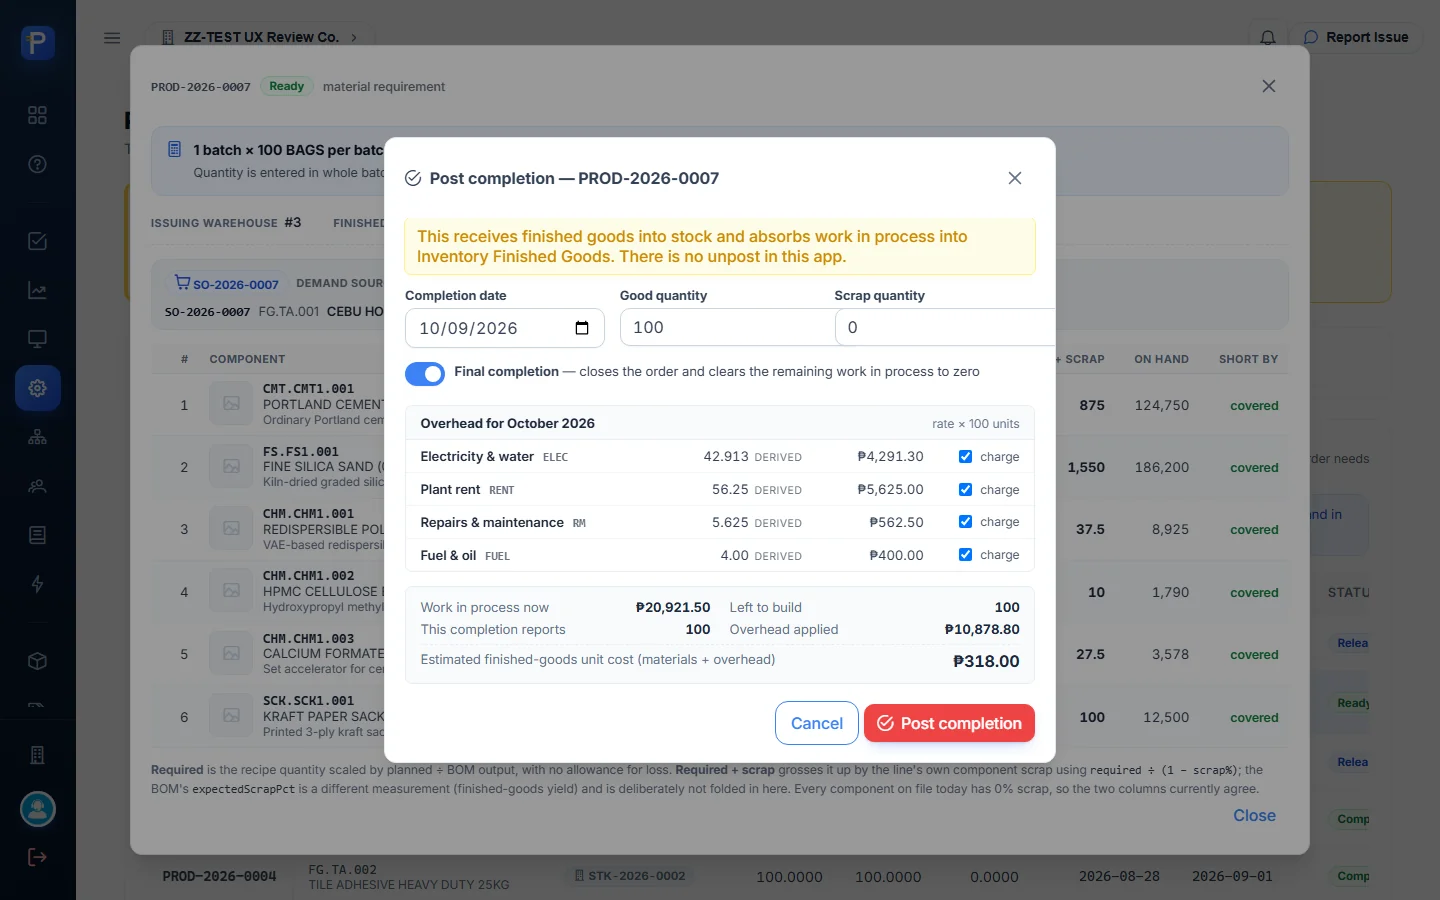
Task: Open the checkbox tasks icon in sidebar
Action: (x=37, y=241)
